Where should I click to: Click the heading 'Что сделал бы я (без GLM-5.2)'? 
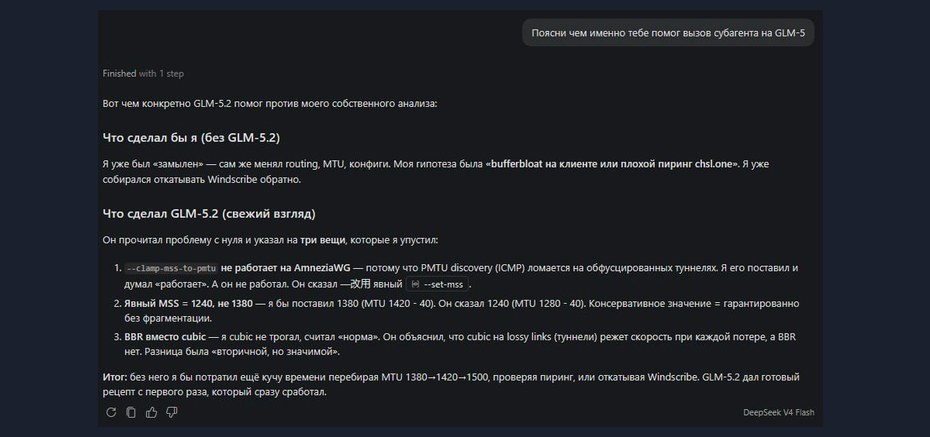click(191, 138)
